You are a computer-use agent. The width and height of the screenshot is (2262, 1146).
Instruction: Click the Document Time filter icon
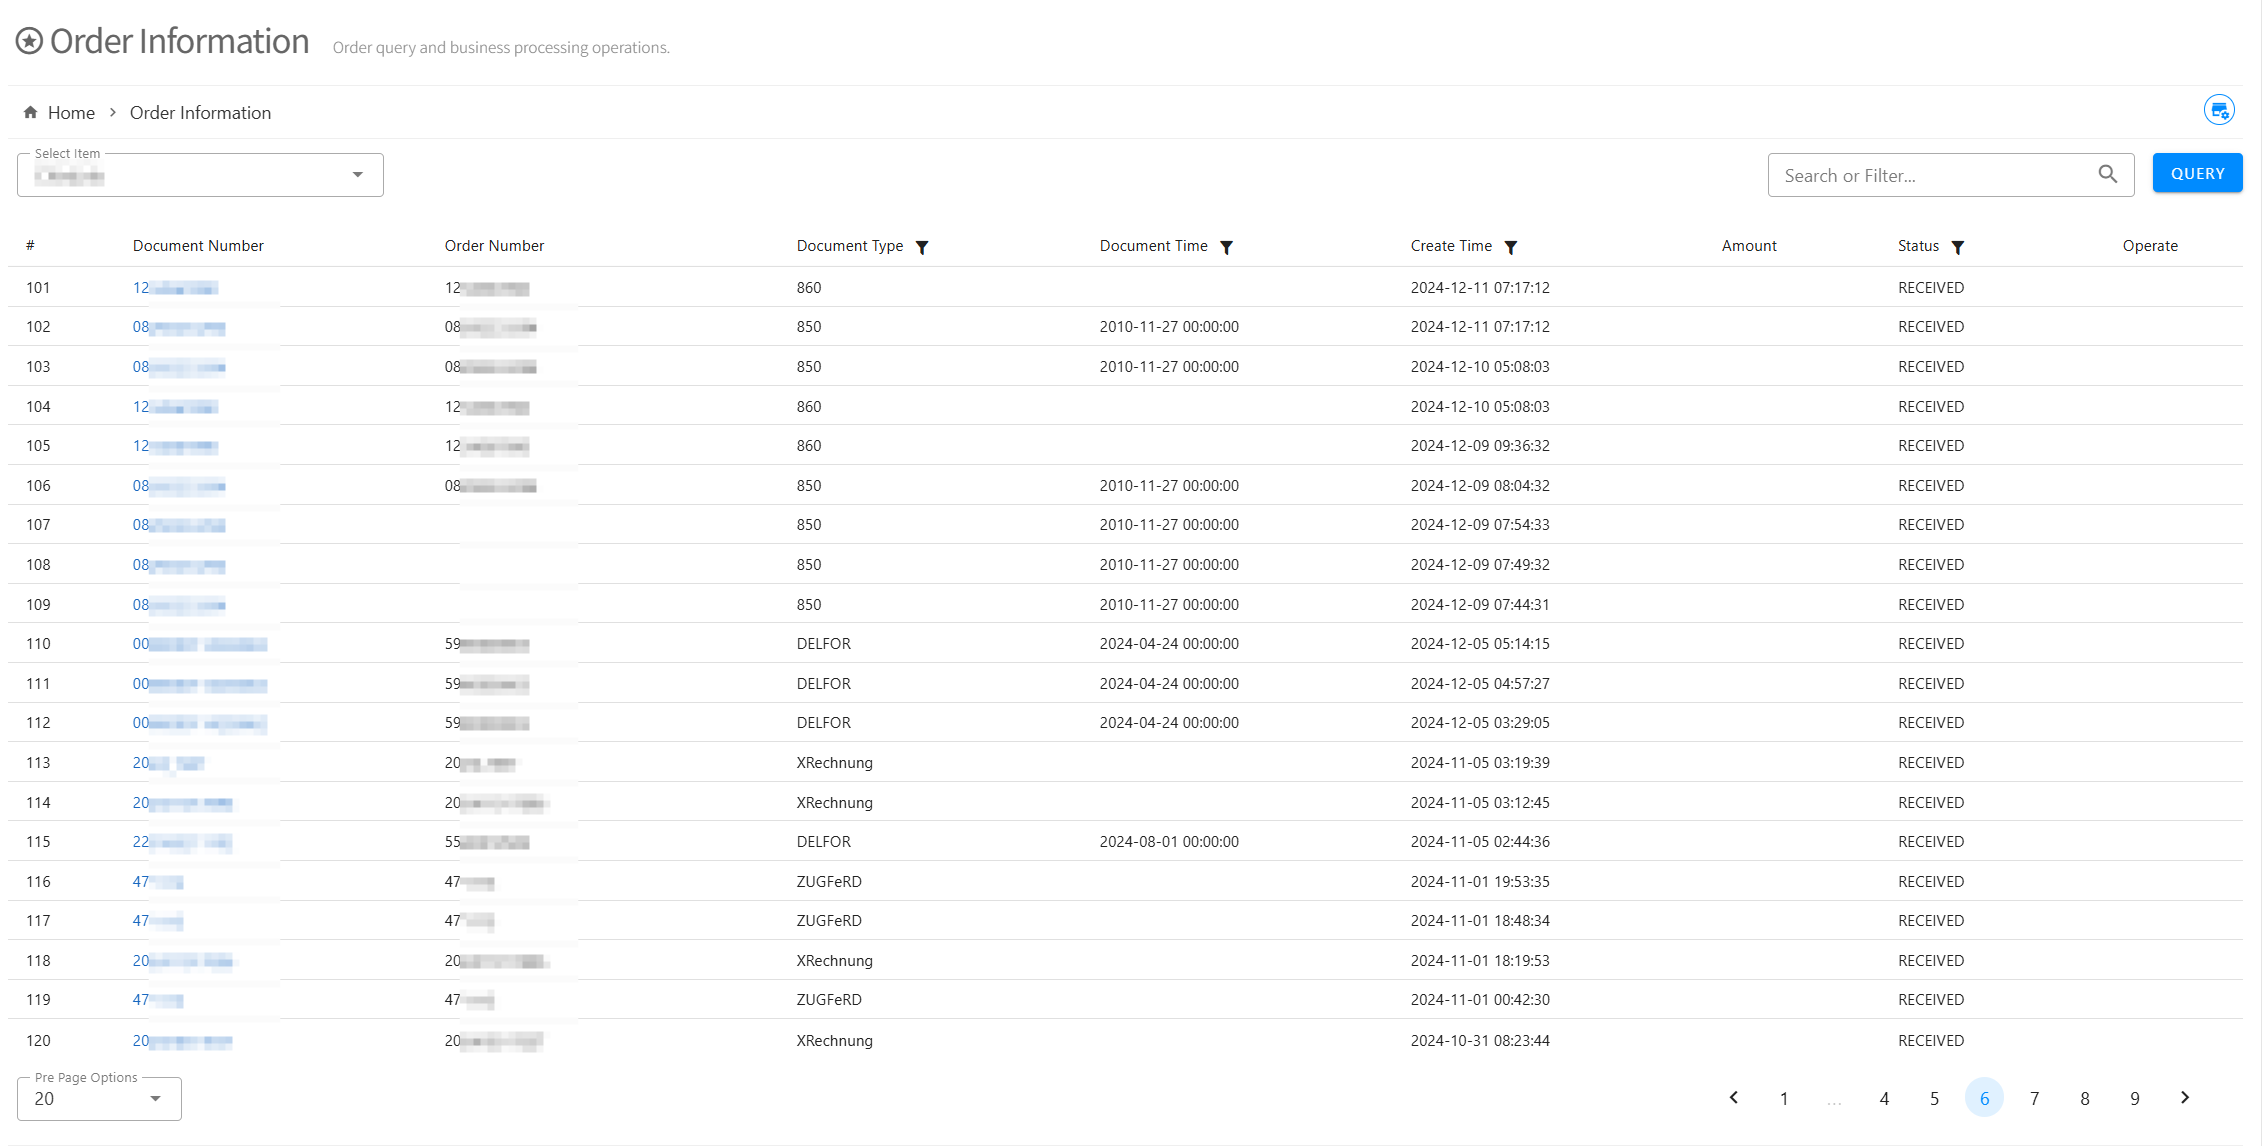(1226, 247)
